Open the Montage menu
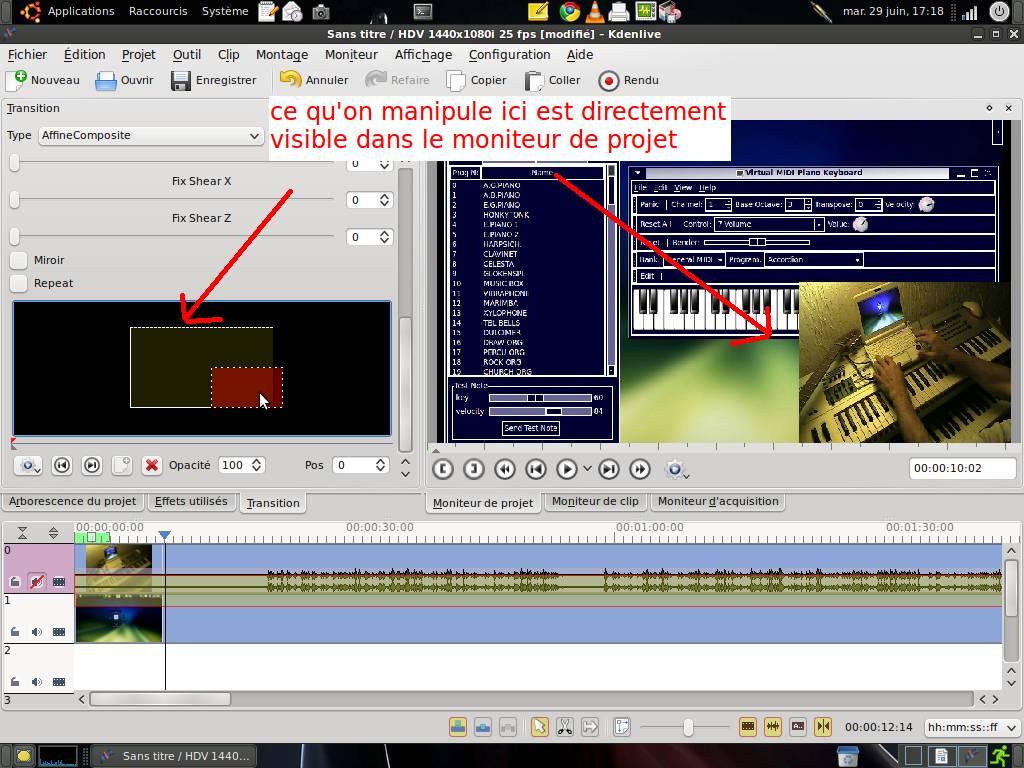Screen dimensions: 1024x768 (x=281, y=55)
